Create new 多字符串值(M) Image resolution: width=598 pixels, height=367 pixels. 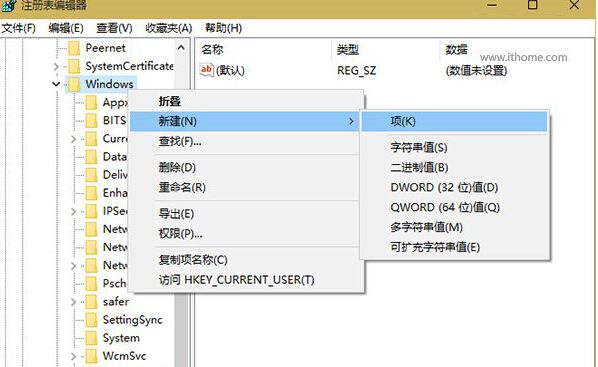click(454, 227)
